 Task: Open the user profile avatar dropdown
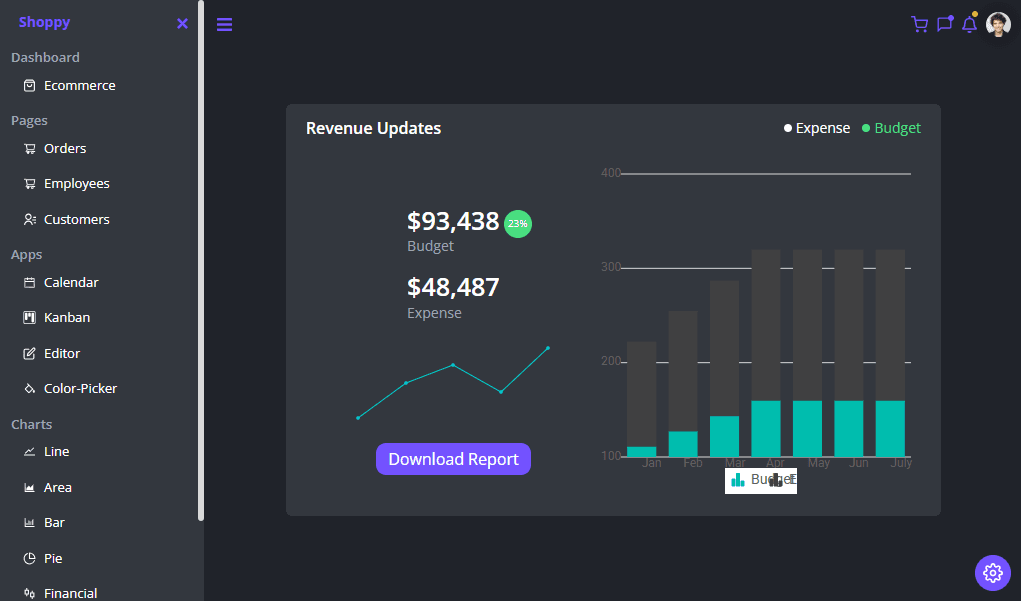pyautogui.click(x=998, y=23)
